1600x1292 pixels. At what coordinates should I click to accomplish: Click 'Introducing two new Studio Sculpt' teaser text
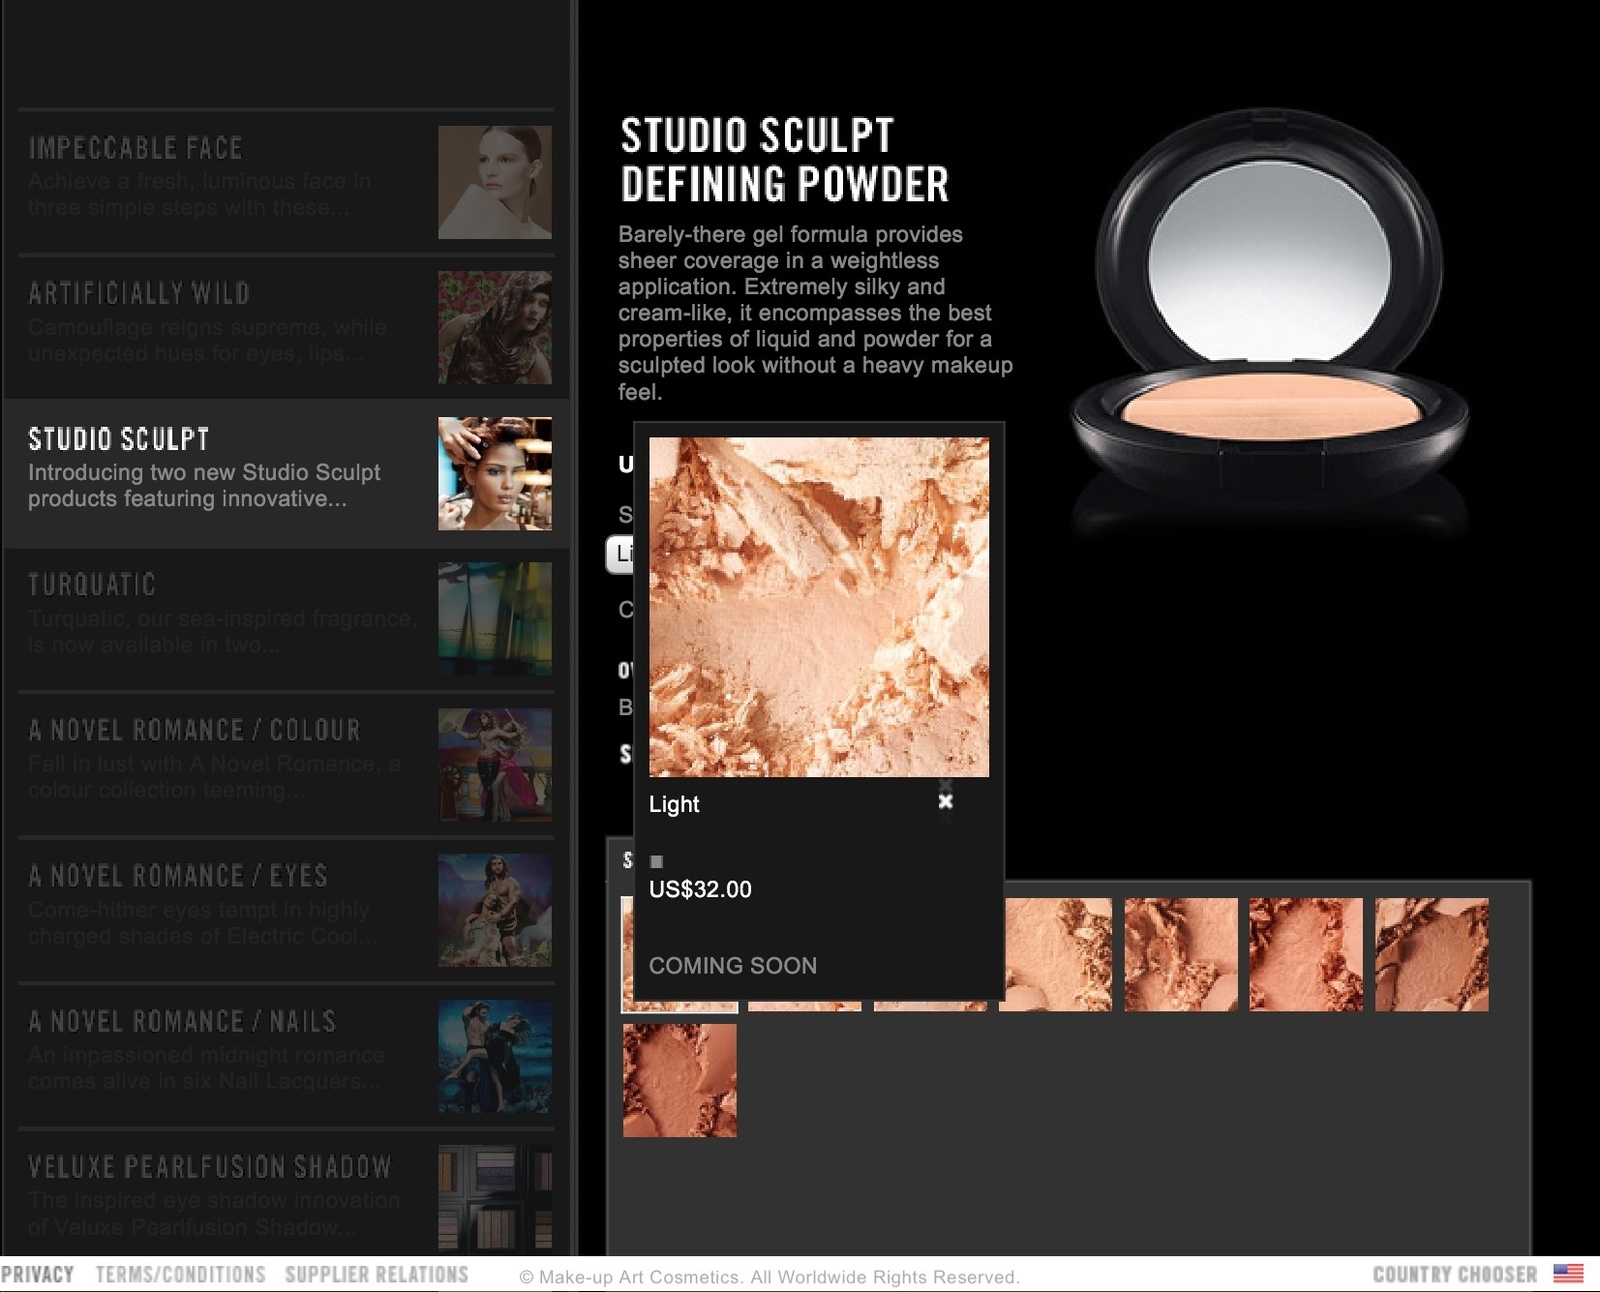[204, 485]
